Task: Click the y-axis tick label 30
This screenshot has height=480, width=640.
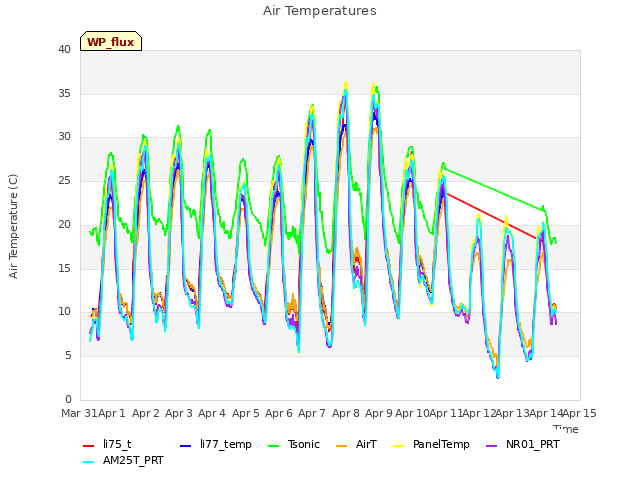Action: pyautogui.click(x=64, y=137)
